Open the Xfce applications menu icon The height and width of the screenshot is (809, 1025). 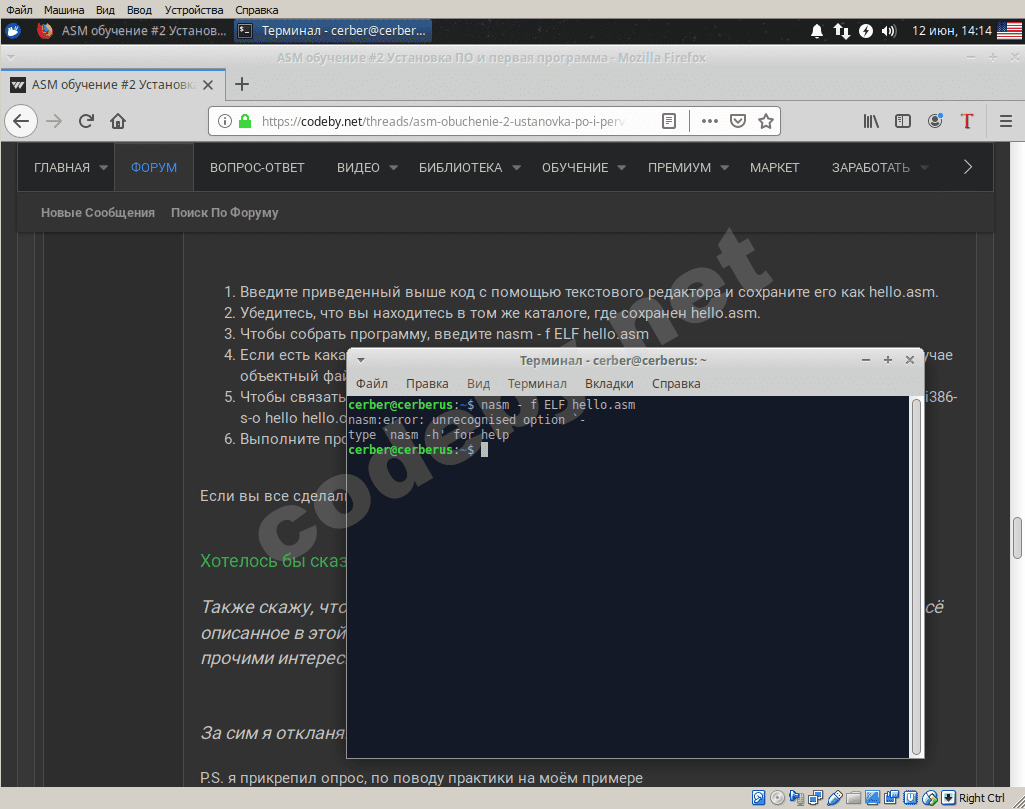(13, 31)
